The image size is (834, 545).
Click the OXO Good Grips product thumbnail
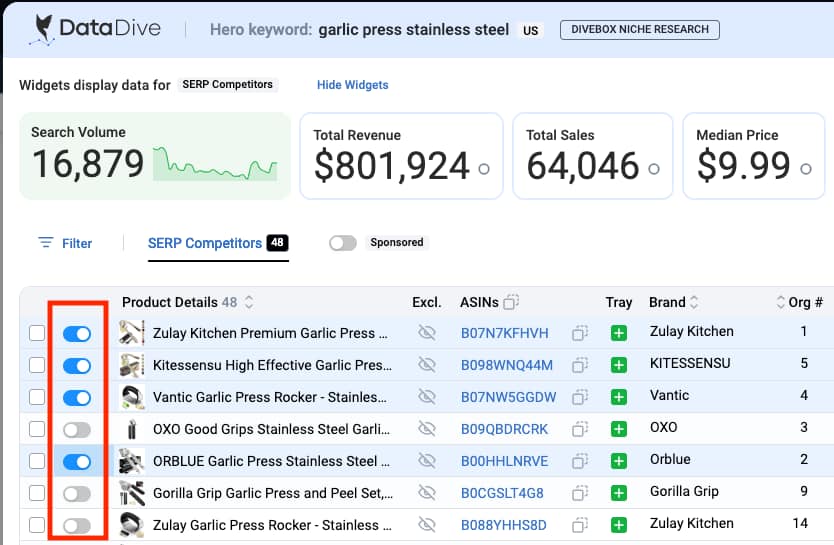click(132, 429)
